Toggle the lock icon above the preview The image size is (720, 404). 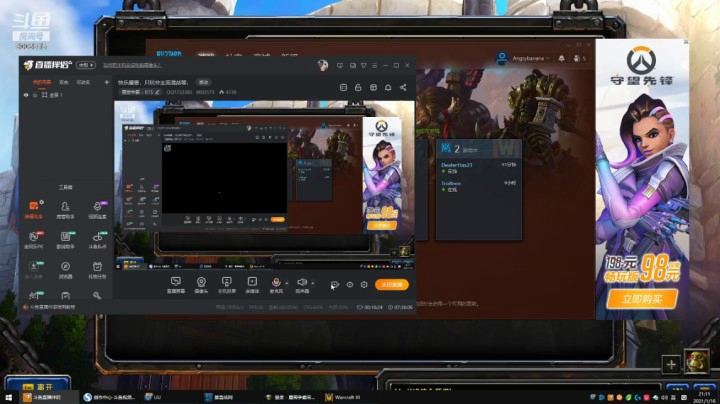click(x=358, y=87)
